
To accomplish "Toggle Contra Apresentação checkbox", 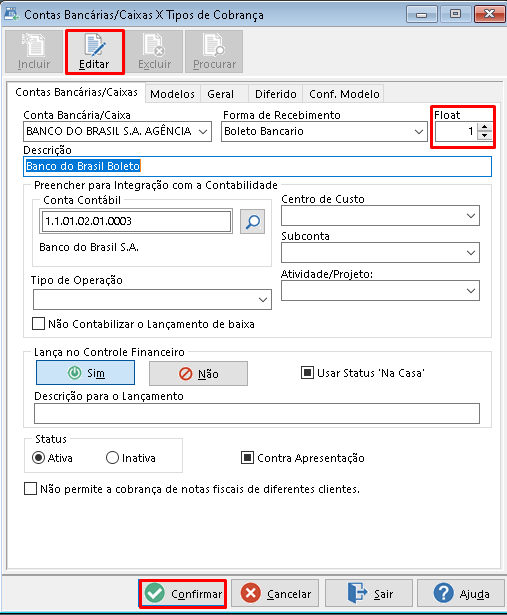I will (x=247, y=458).
